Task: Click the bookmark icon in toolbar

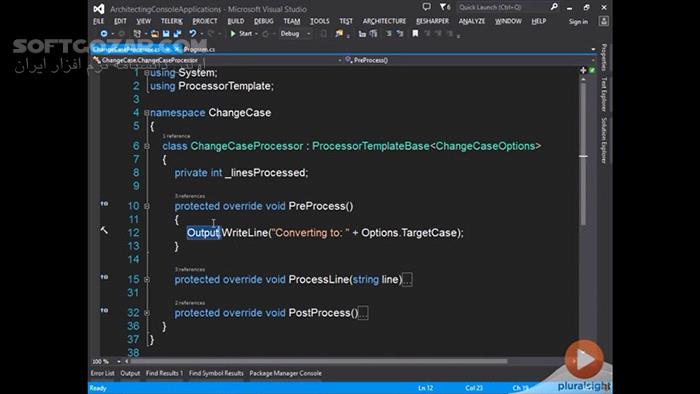Action: pos(415,33)
